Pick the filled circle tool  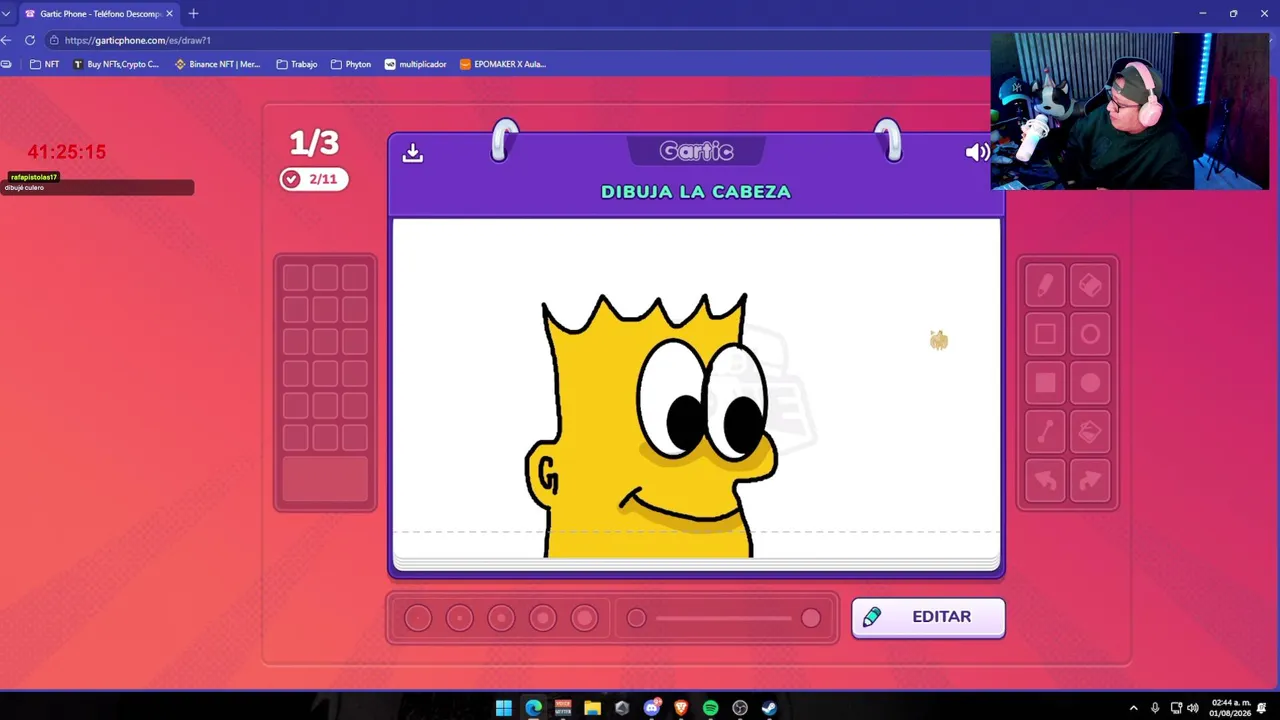[1090, 383]
